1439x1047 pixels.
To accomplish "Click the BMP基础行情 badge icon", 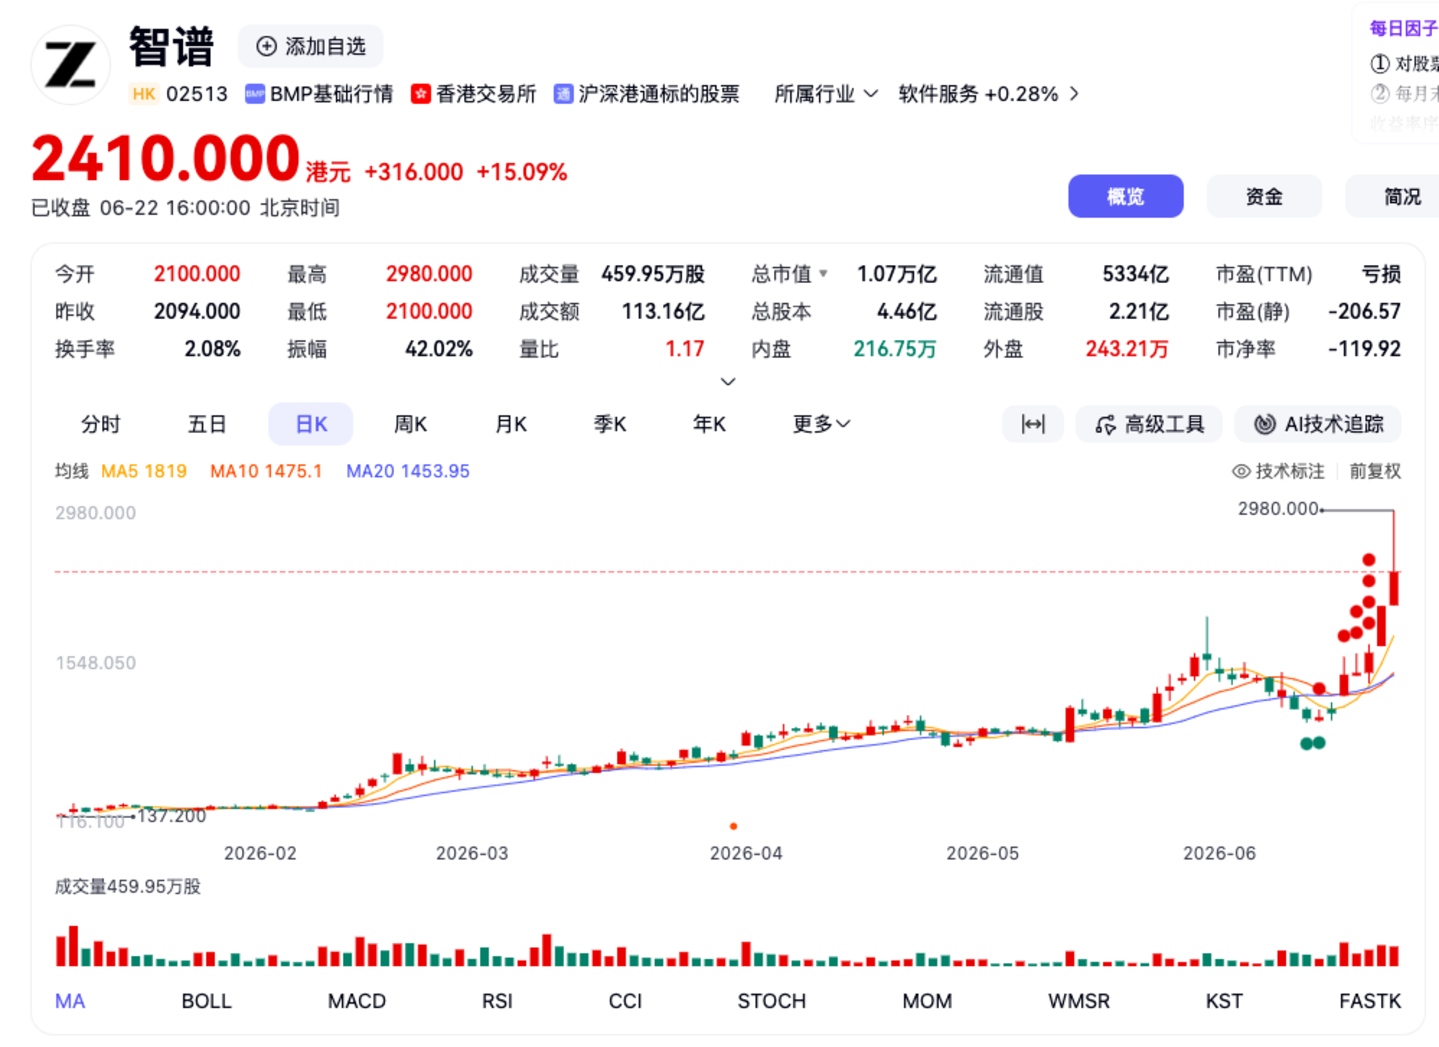I will click(255, 94).
